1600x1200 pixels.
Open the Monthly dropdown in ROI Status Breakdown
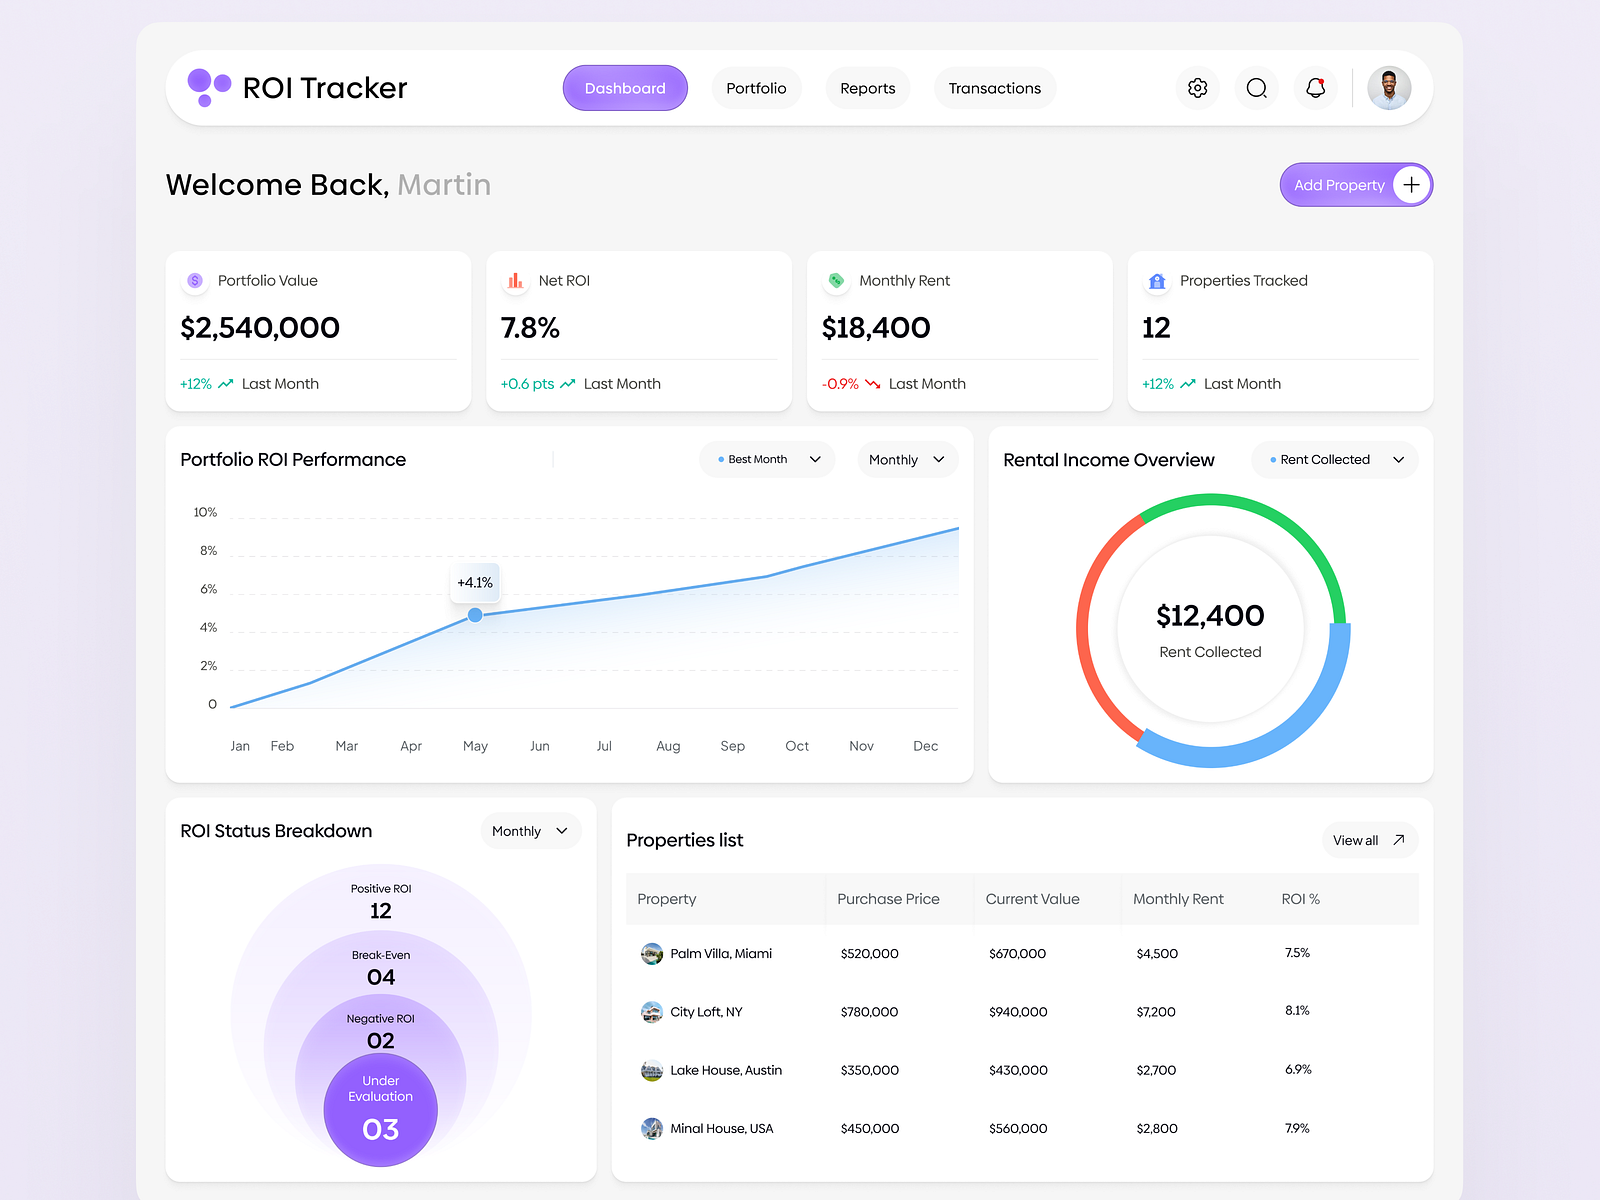[x=530, y=830]
